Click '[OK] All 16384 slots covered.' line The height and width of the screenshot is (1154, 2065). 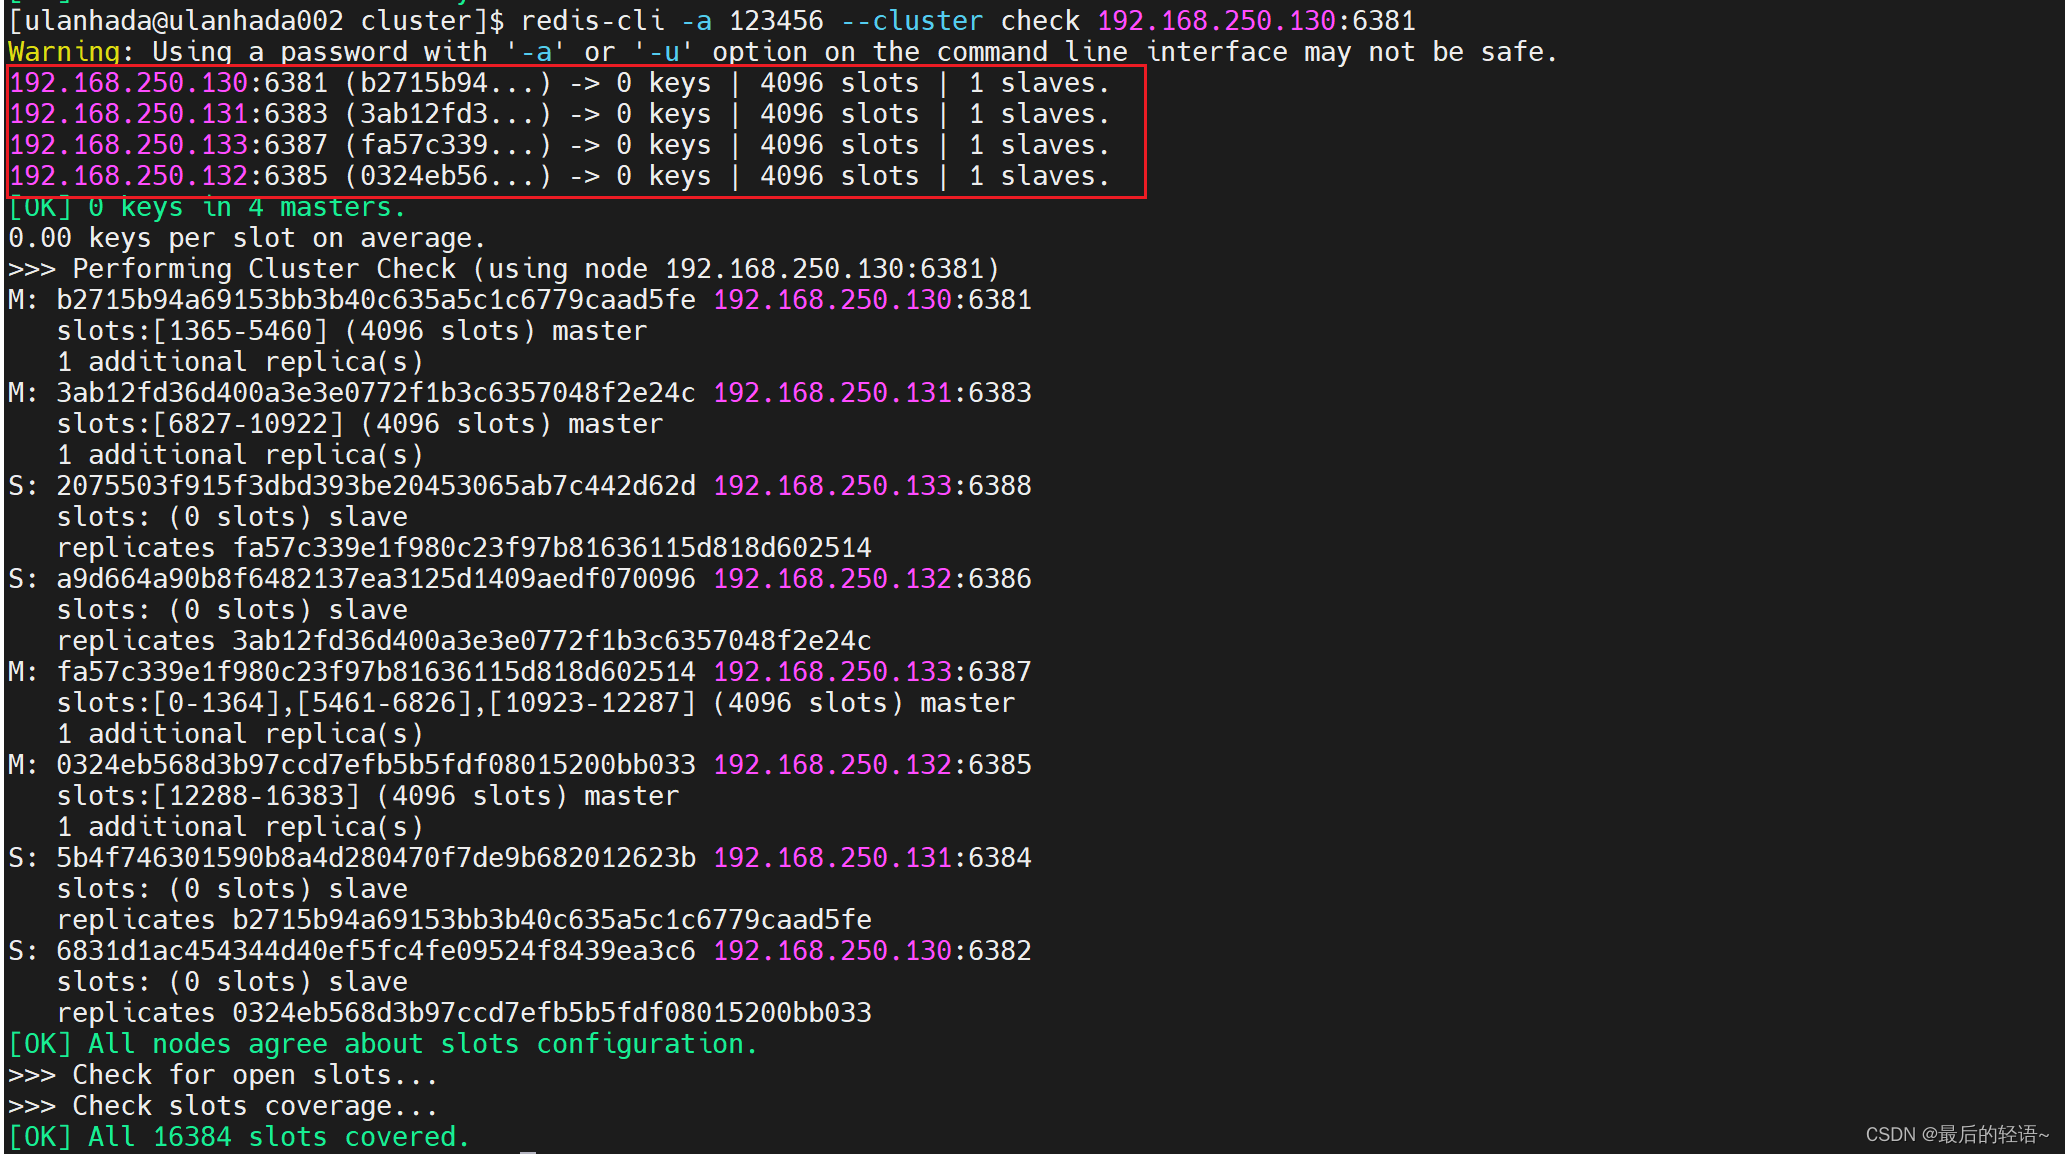tap(239, 1137)
